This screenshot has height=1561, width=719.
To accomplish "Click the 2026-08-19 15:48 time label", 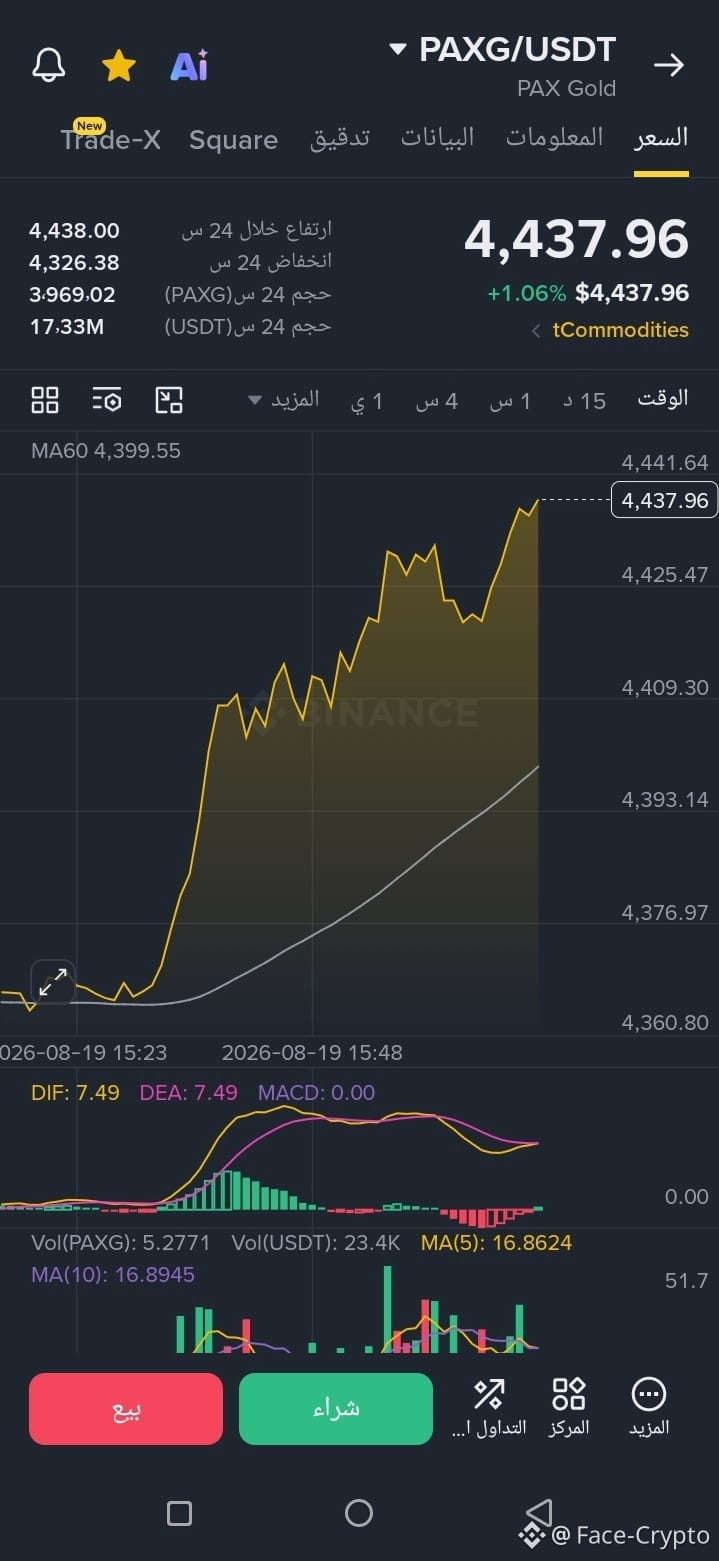I will 312,1053.
